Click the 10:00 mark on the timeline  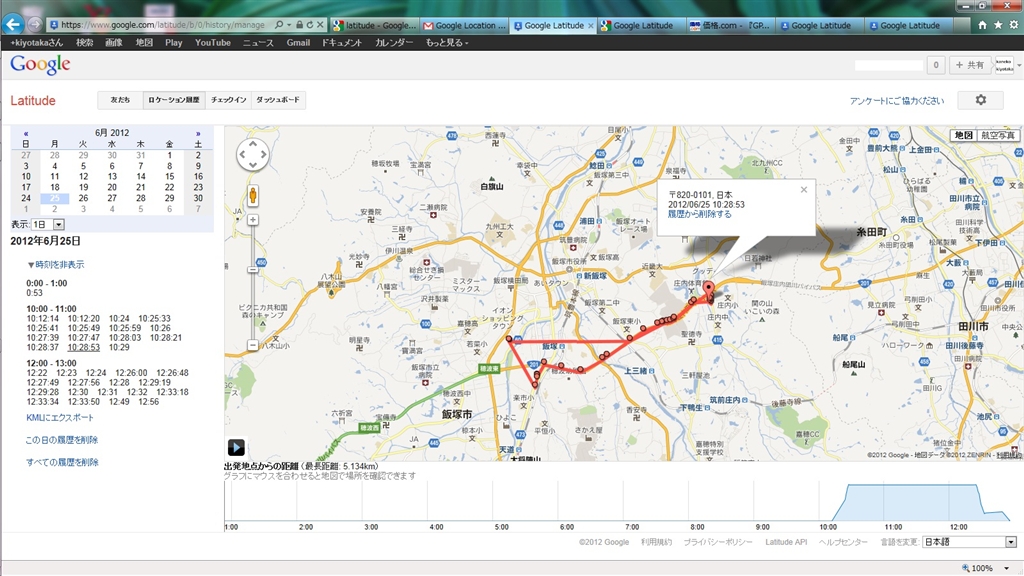click(x=828, y=527)
